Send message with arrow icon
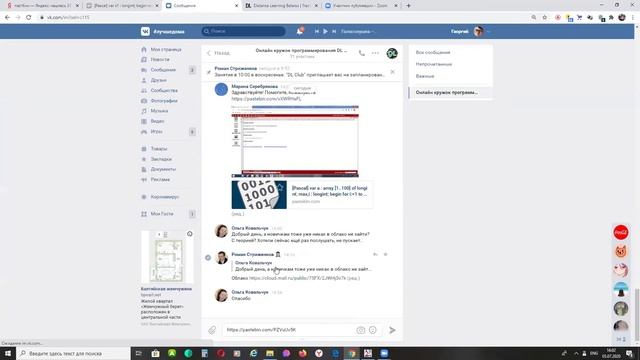Viewport: 640px width, 360px height. click(x=392, y=330)
